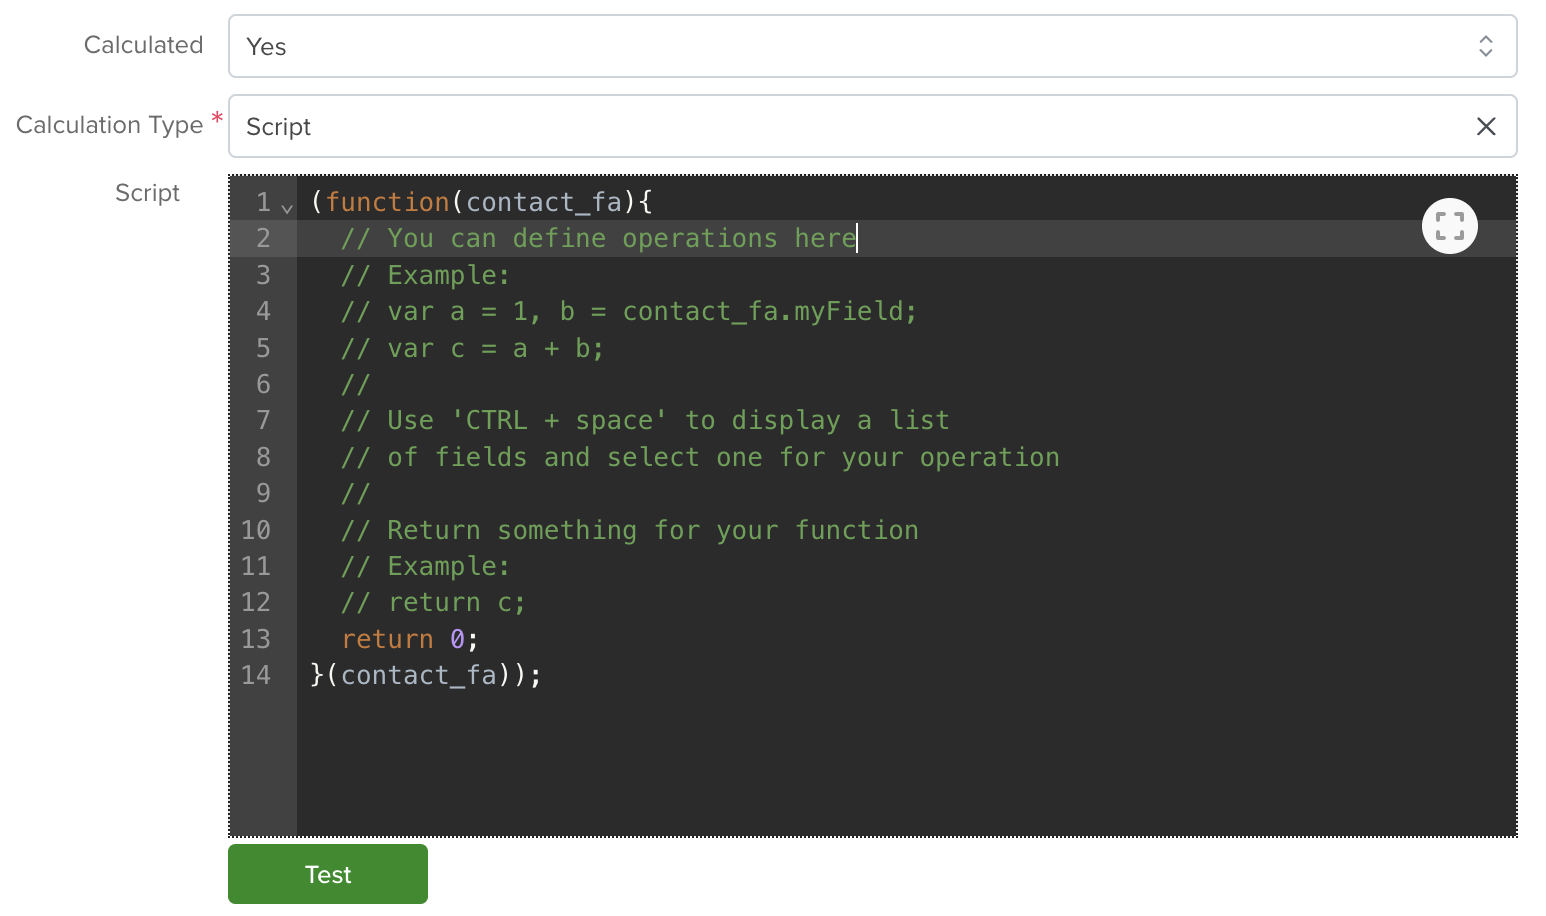Click the '// return c;' comment line

click(x=433, y=602)
